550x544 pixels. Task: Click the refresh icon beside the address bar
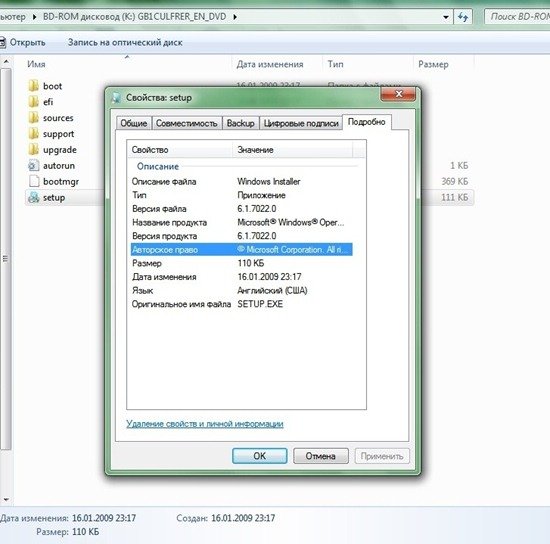(x=463, y=16)
